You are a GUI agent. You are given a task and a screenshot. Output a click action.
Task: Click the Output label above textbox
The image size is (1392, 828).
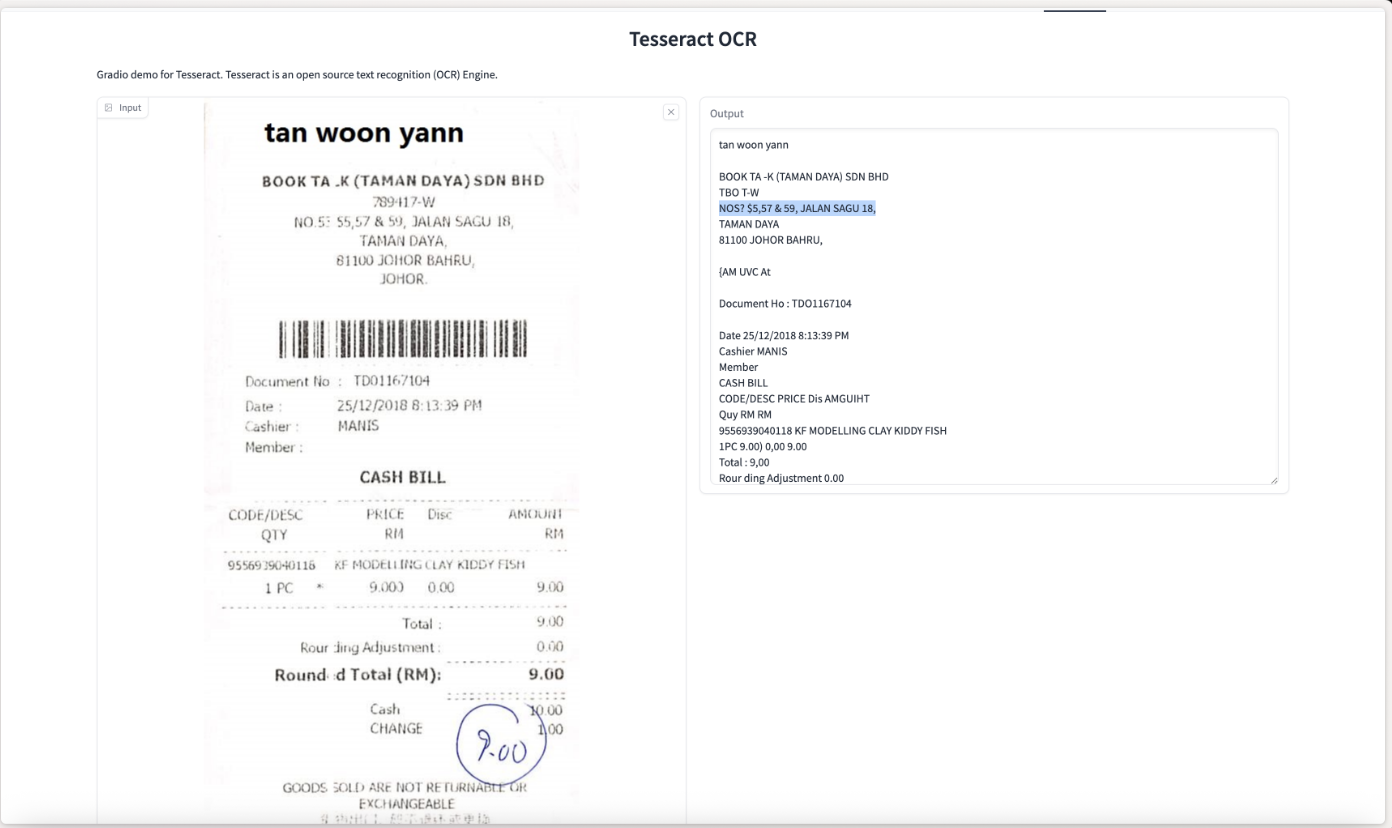point(726,114)
